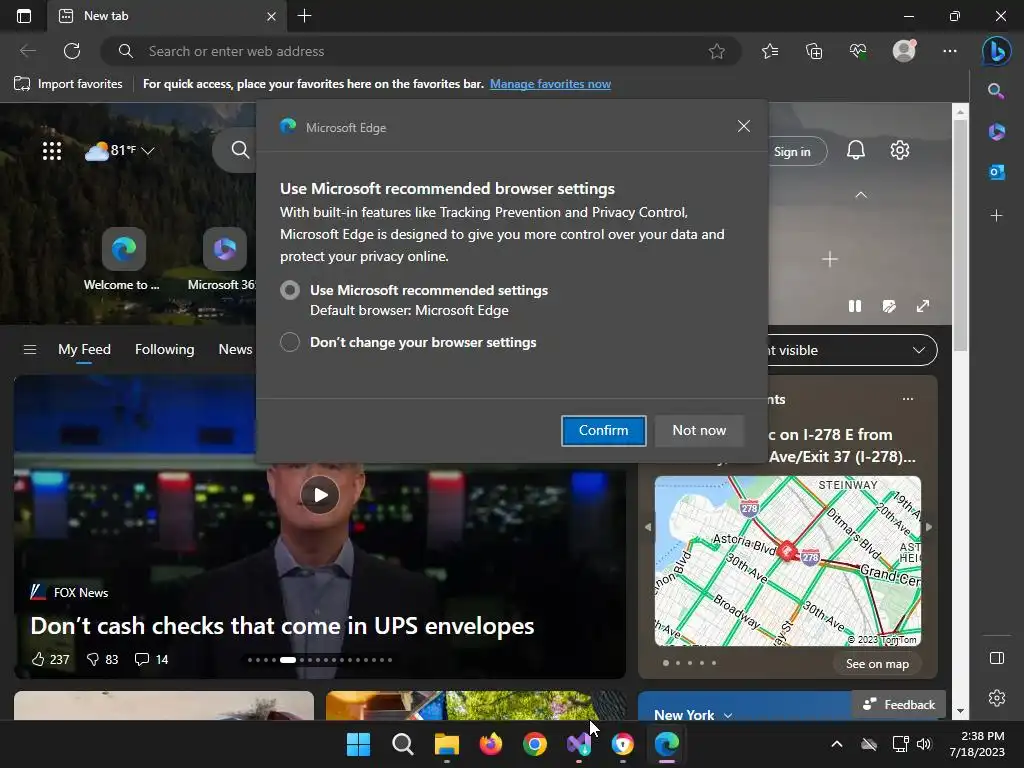Like the UPS envelopes story
The height and width of the screenshot is (768, 1024).
50,660
